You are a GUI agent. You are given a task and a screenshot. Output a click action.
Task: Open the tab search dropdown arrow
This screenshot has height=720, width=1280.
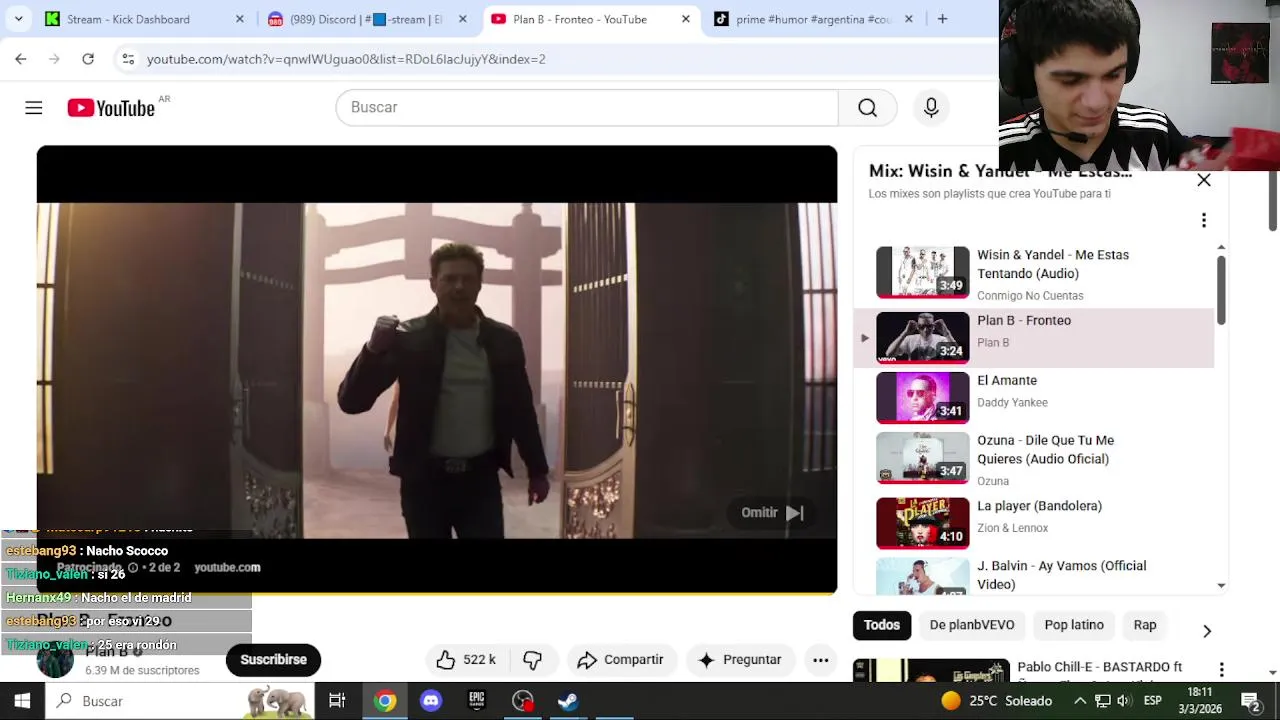tap(18, 19)
